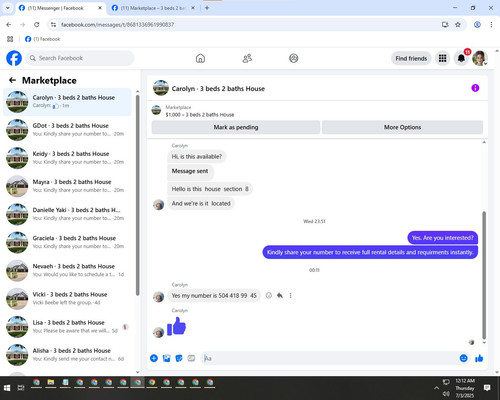Screen dimensions: 500x400
Task: Open Lisa conversation in the list
Action: tap(67, 327)
